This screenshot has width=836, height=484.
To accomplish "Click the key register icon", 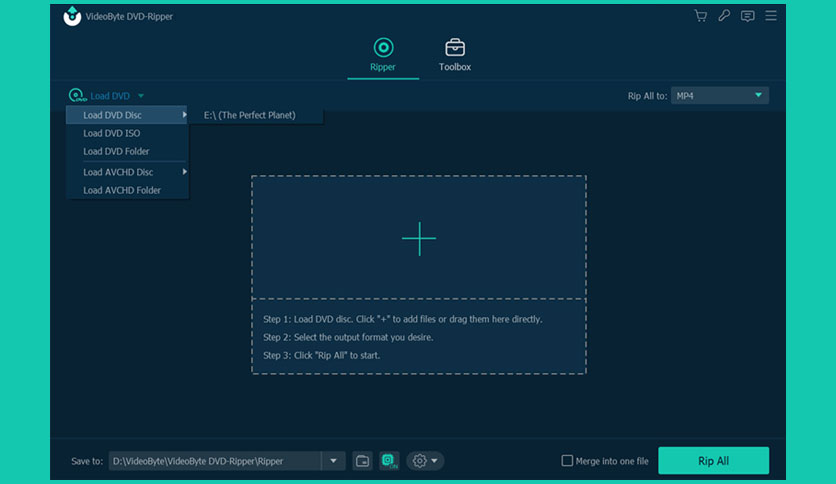I will tap(724, 16).
